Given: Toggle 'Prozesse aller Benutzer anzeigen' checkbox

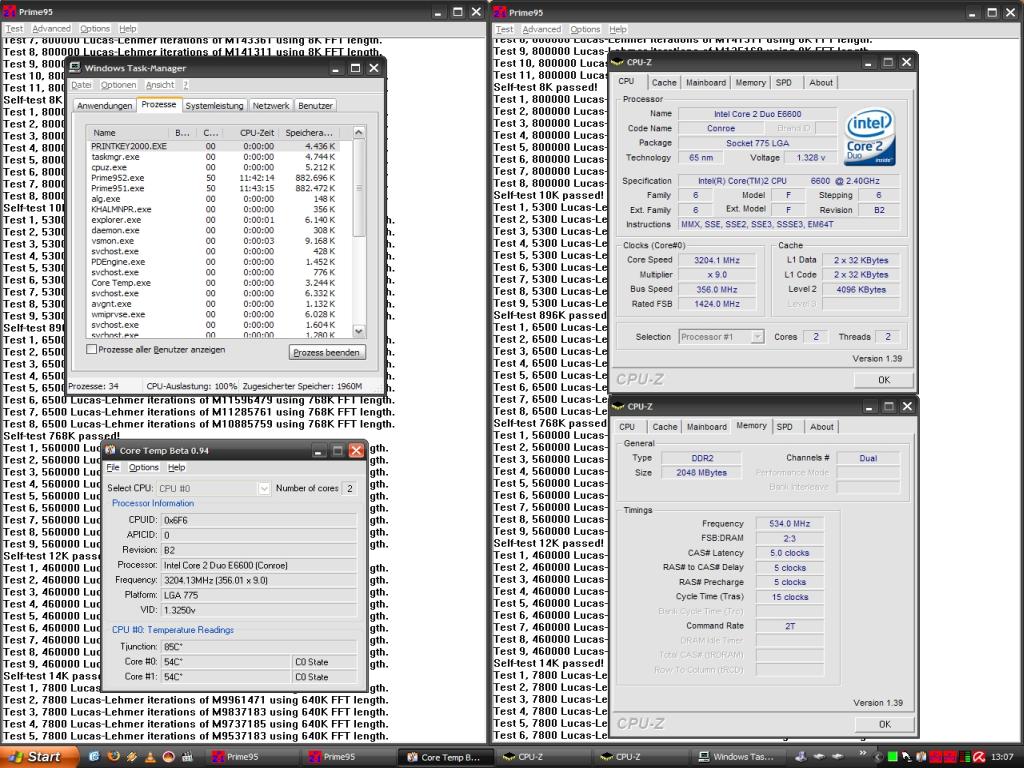Looking at the screenshot, I should pyautogui.click(x=92, y=349).
